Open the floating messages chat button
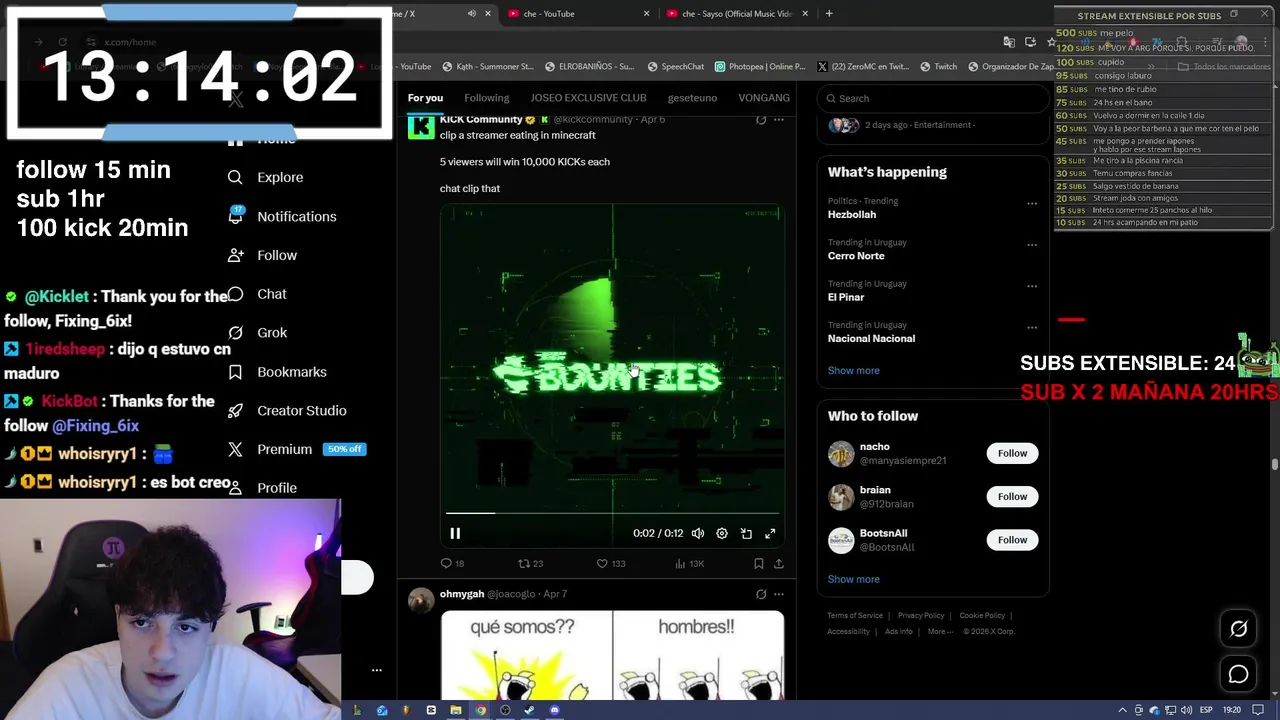Image resolution: width=1280 pixels, height=720 pixels. click(x=1238, y=675)
